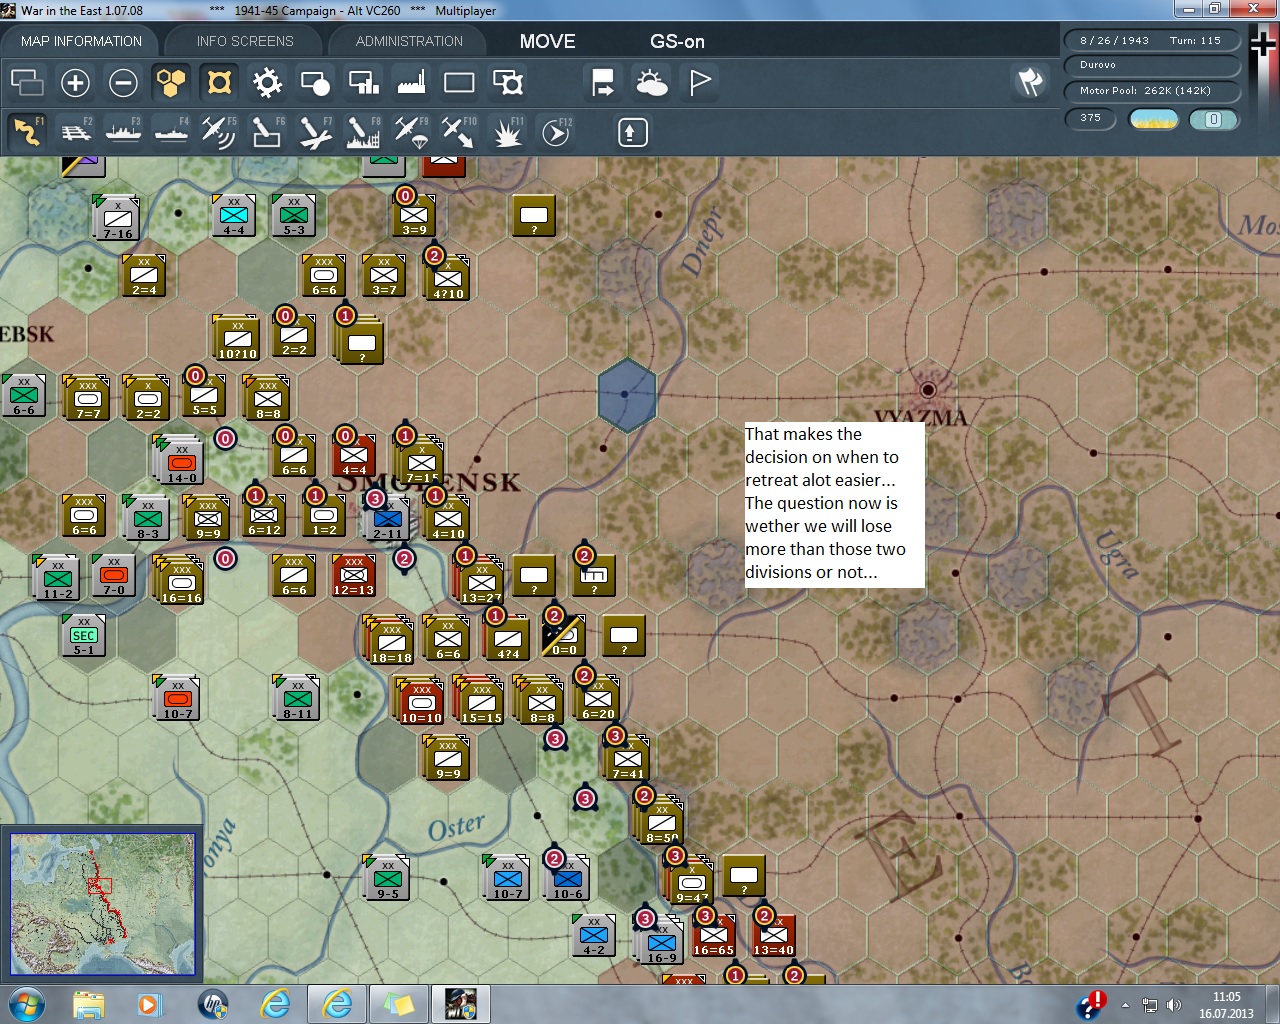
Task: Select Move mode (F1)
Action: pos(27,131)
